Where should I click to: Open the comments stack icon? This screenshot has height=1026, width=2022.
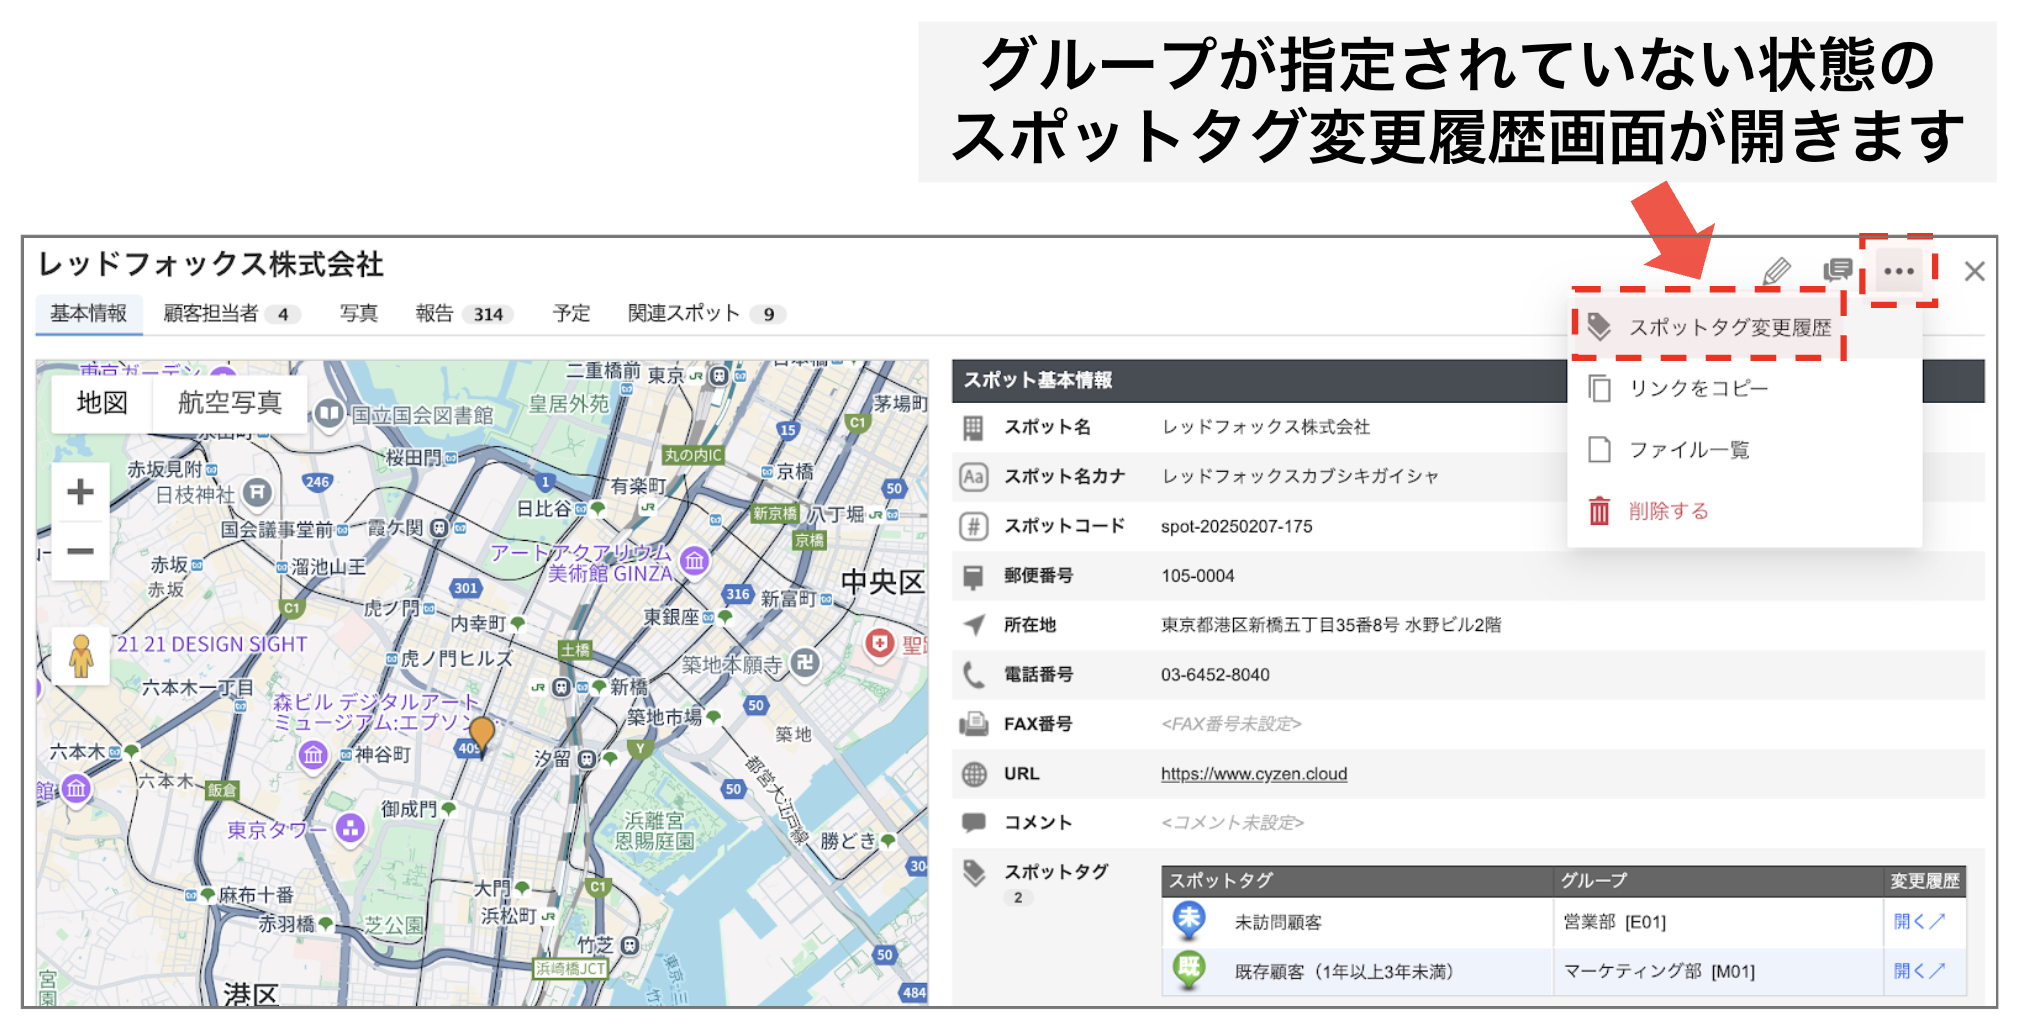1837,270
